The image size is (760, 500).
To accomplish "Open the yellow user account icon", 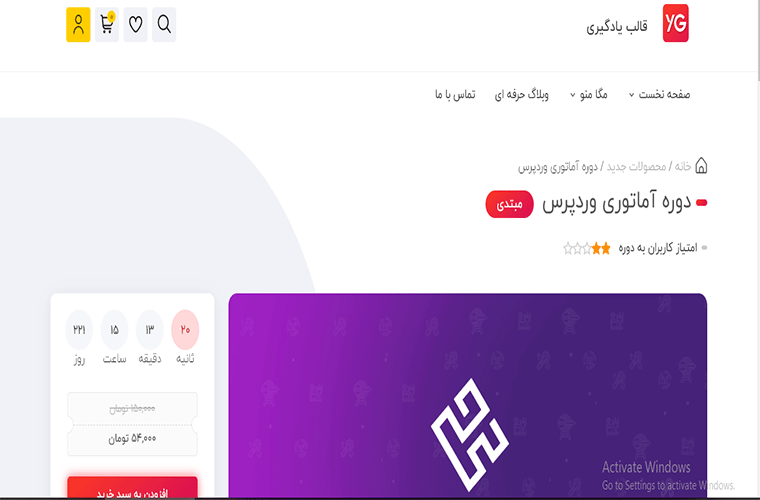I will [x=78, y=24].
